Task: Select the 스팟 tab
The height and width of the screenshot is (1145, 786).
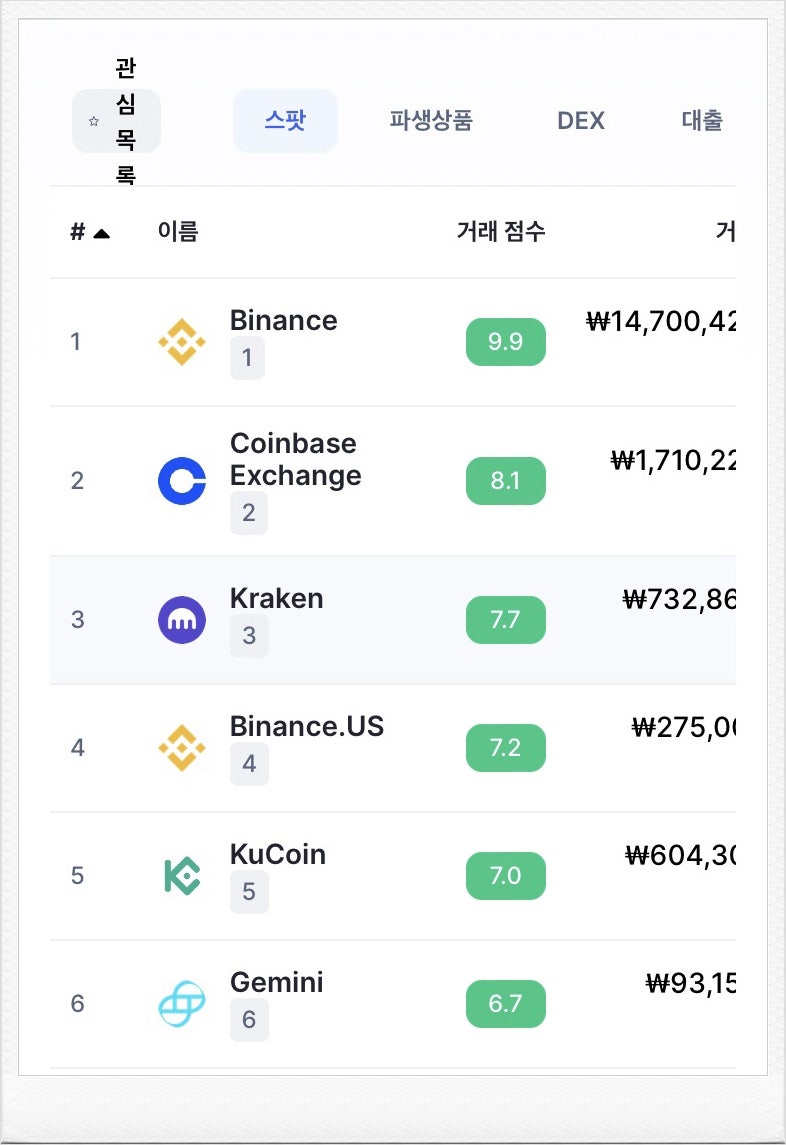Action: (x=285, y=121)
